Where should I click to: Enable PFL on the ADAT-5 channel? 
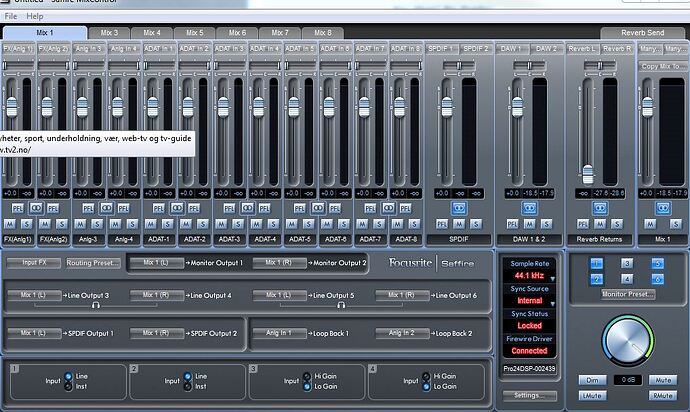[x=300, y=209]
